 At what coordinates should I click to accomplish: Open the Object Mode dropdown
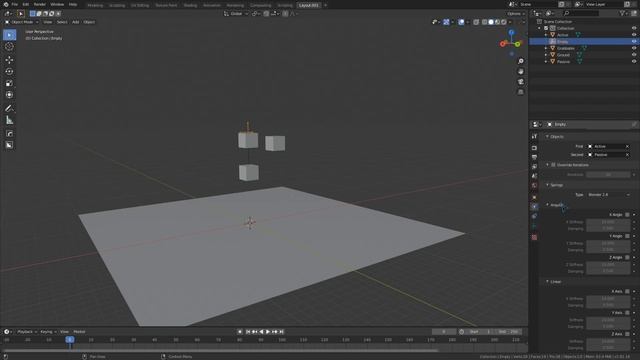pyautogui.click(x=21, y=22)
